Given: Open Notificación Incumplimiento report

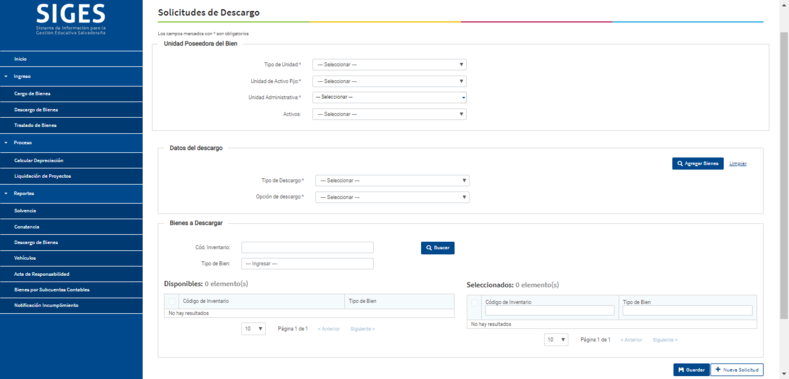Looking at the screenshot, I should pos(71,306).
